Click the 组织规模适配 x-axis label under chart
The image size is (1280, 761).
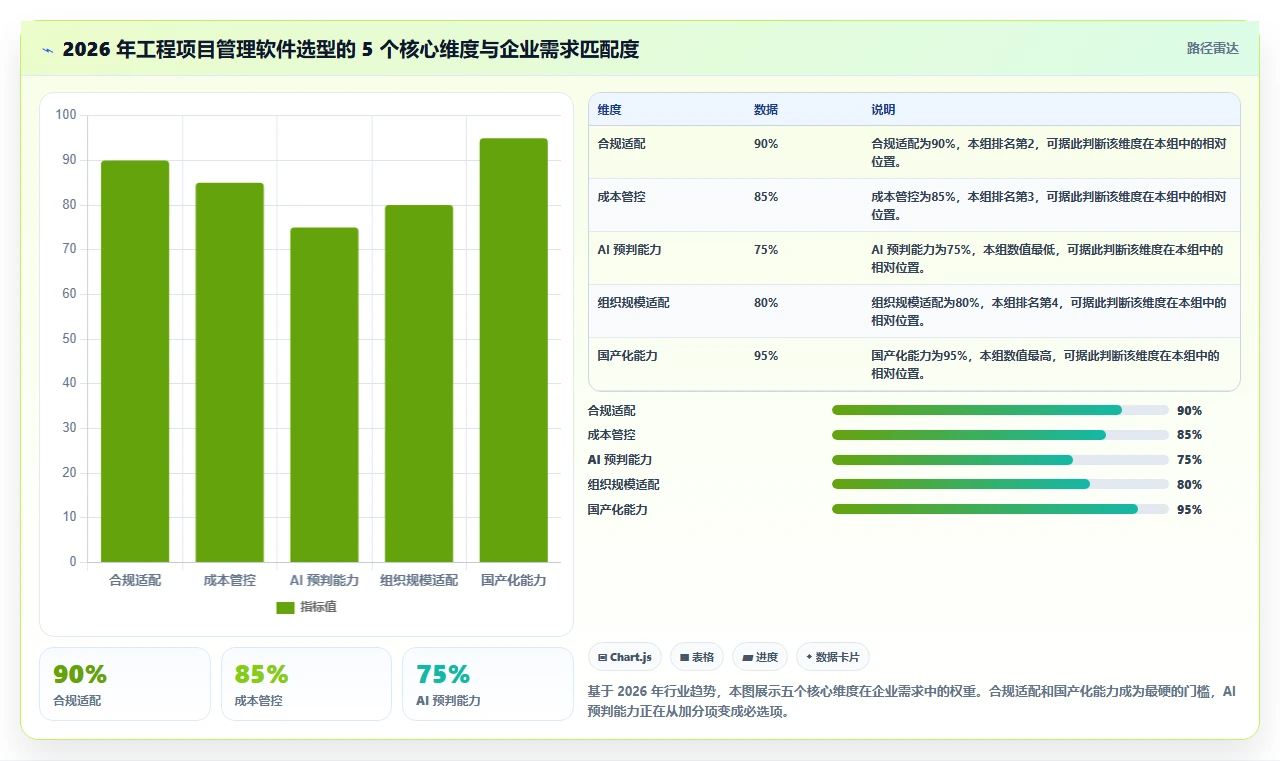click(x=419, y=580)
